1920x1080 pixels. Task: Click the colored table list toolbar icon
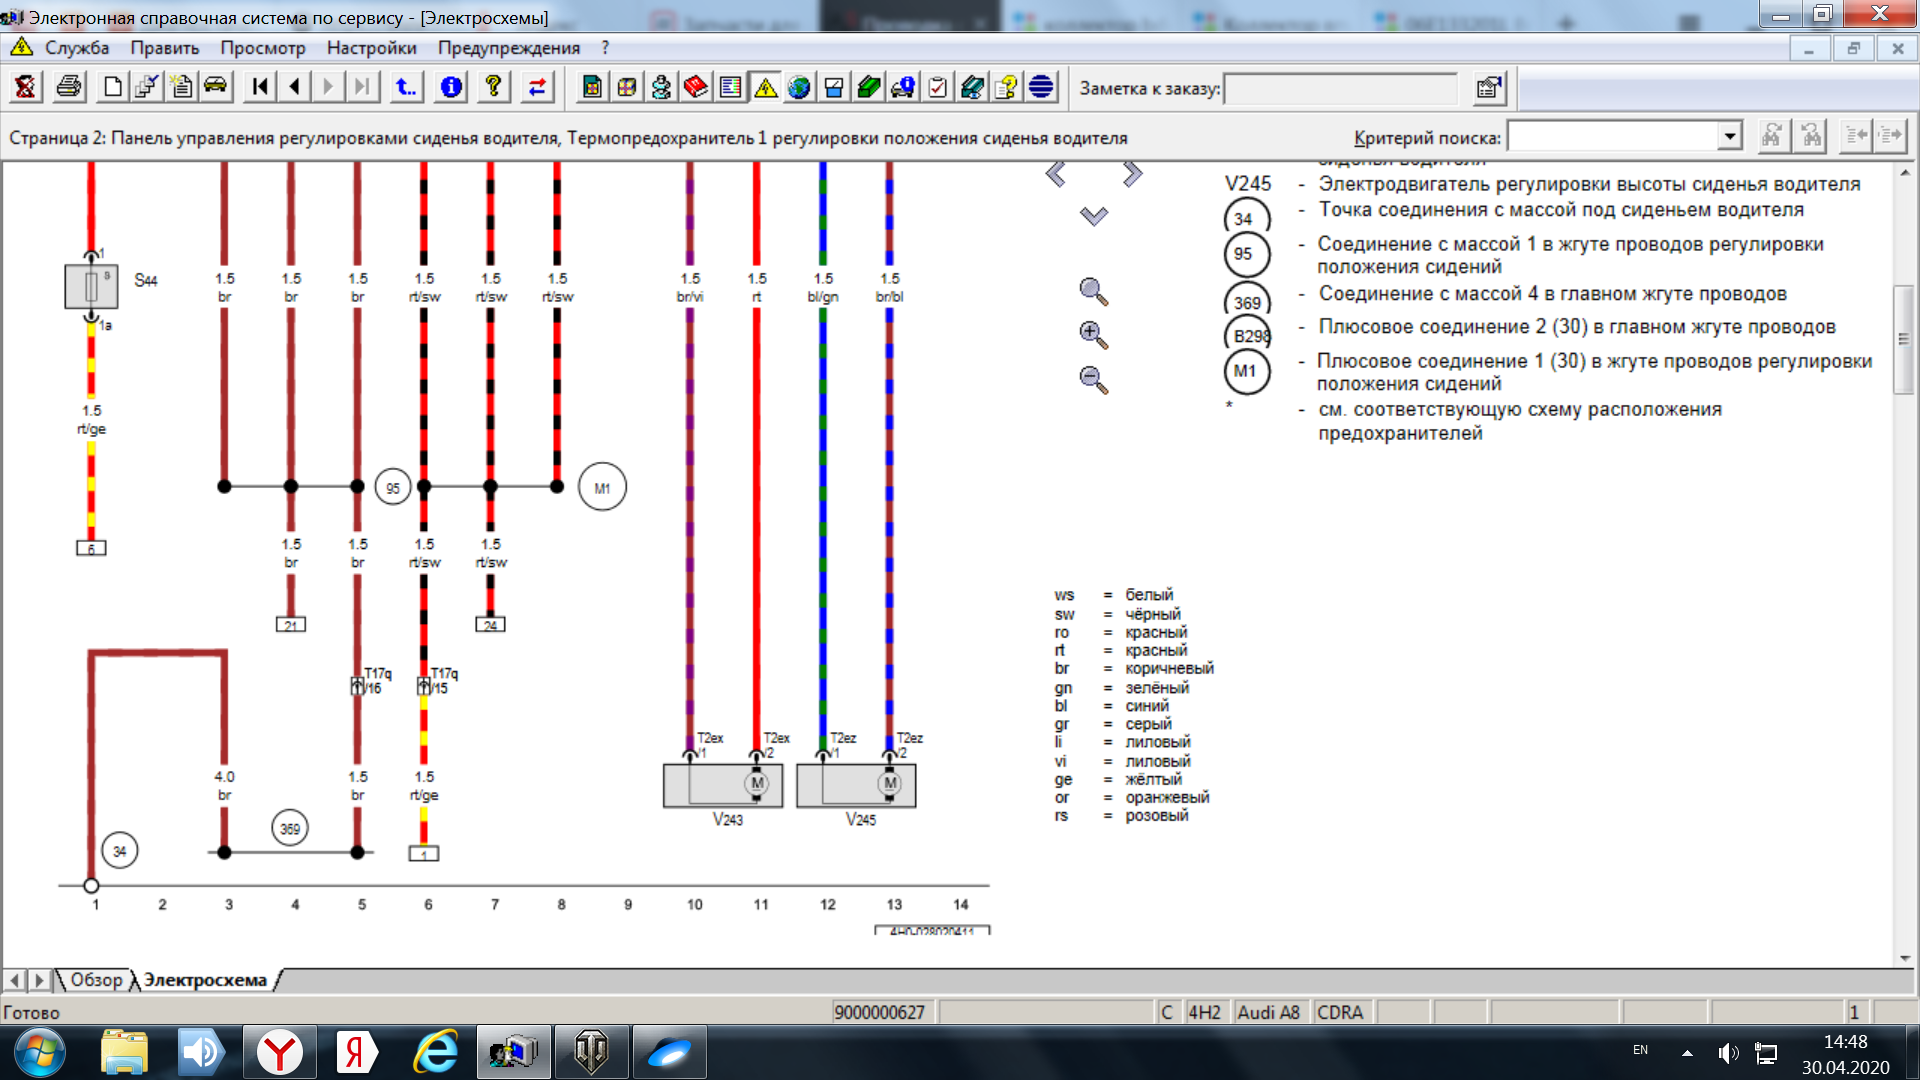pyautogui.click(x=731, y=88)
